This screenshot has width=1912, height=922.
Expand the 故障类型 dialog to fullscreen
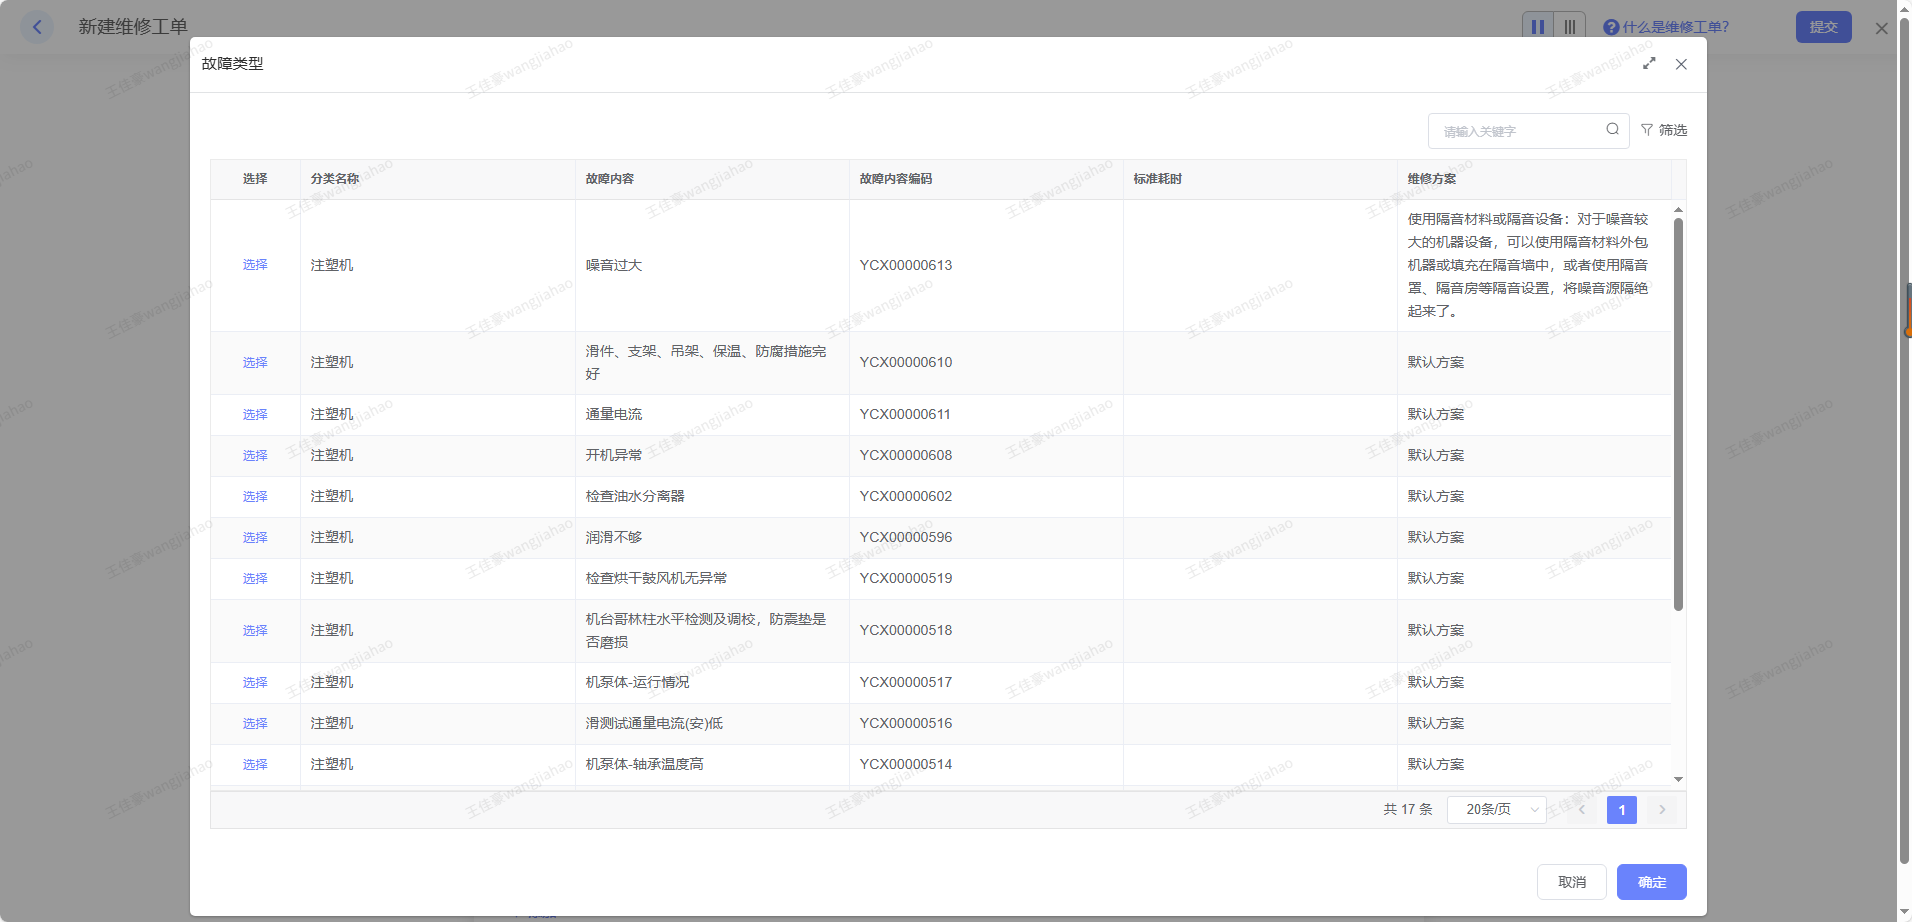[x=1649, y=64]
